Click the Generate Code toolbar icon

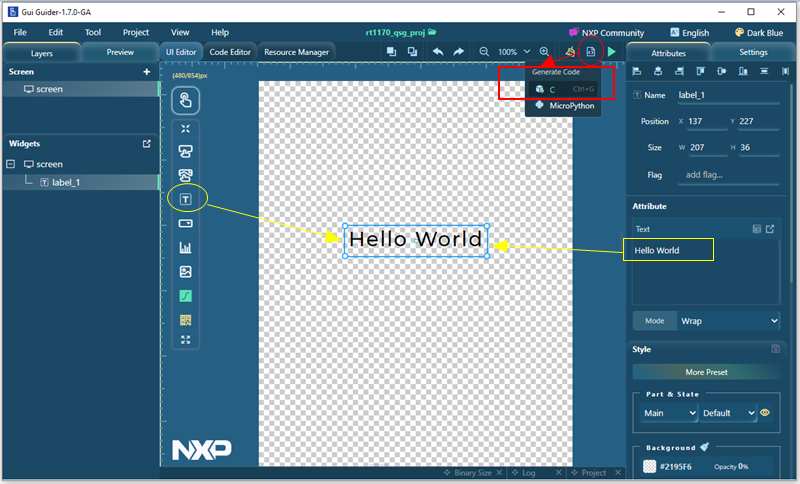(590, 52)
